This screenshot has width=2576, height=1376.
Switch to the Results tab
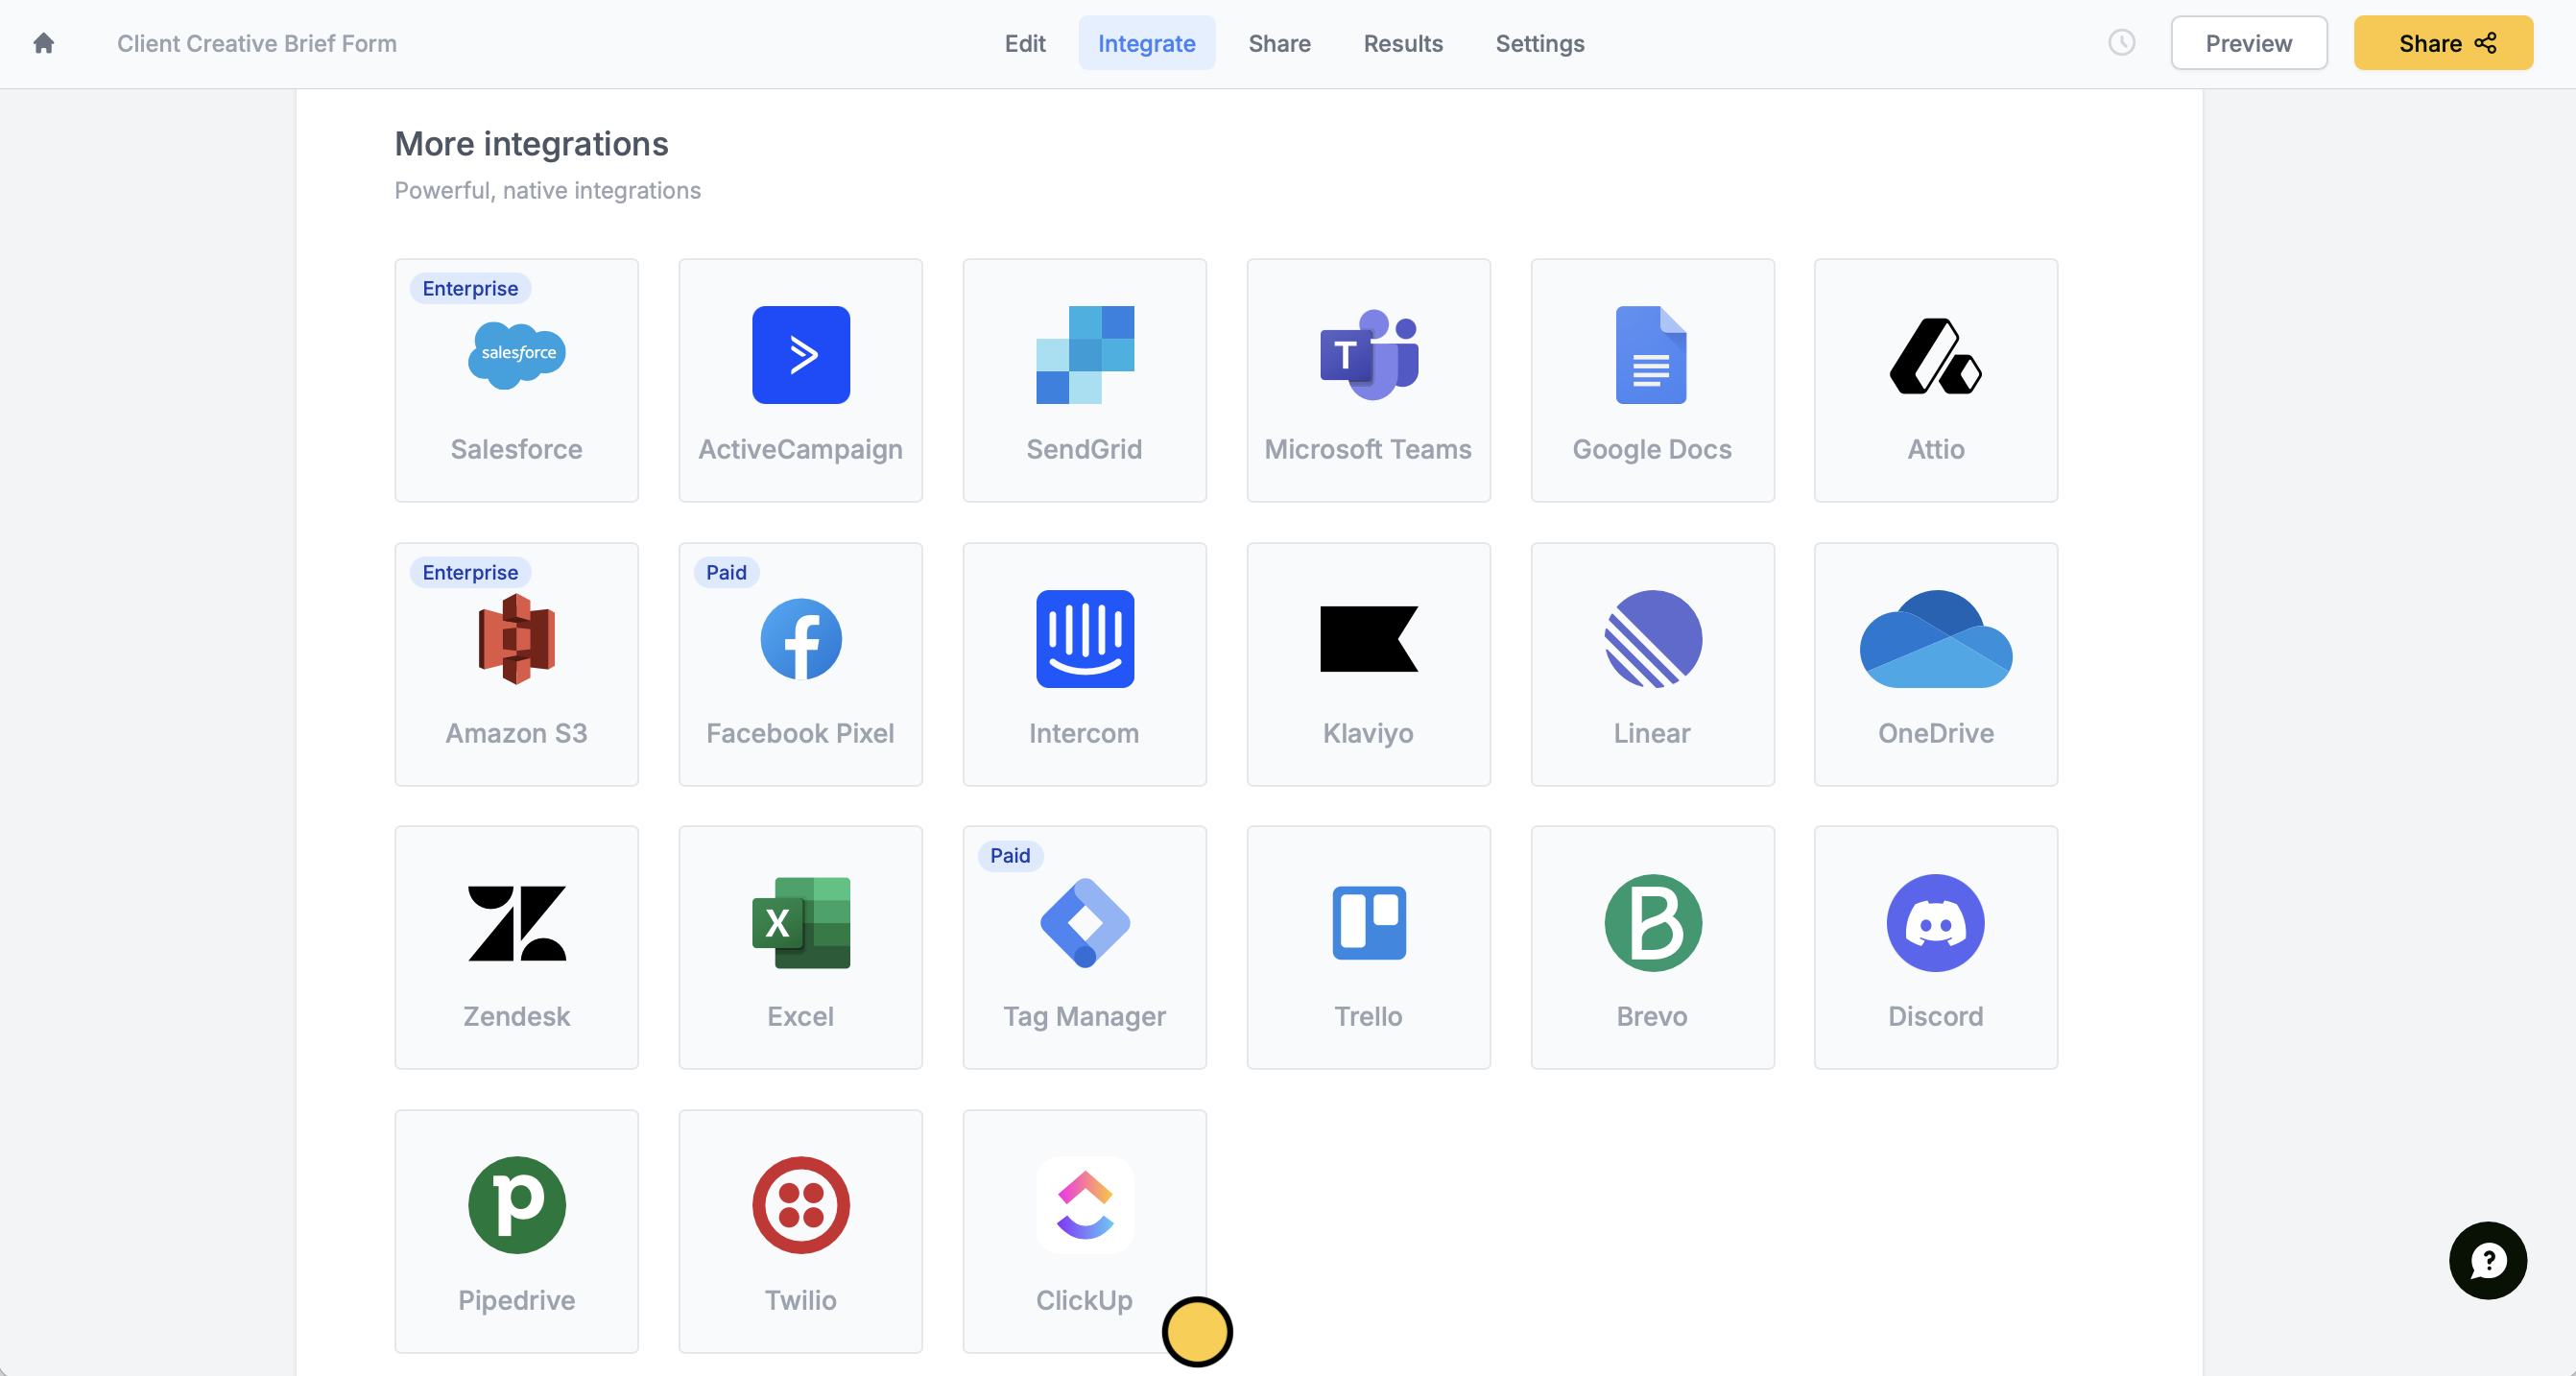tap(1402, 43)
